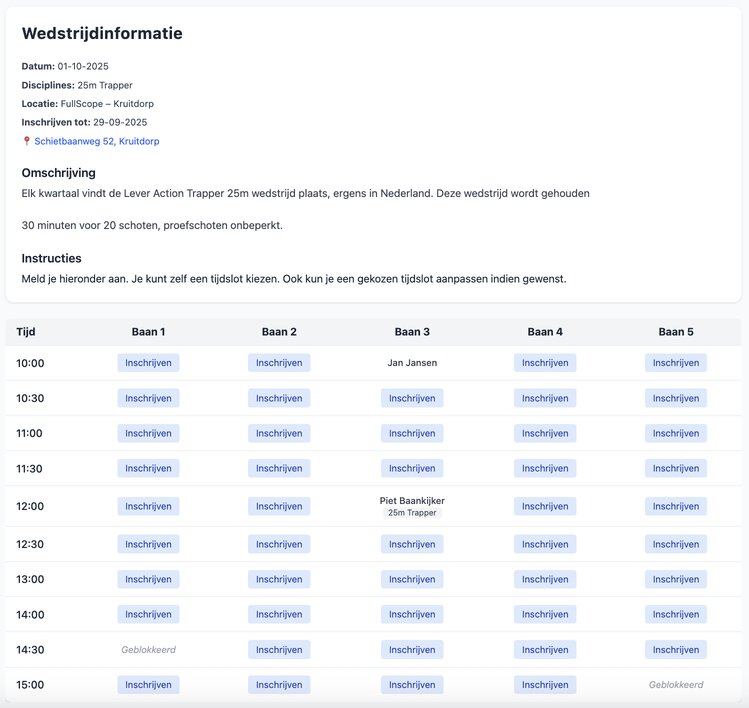Click the red location pin icon
The image size is (749, 708).
[27, 142]
